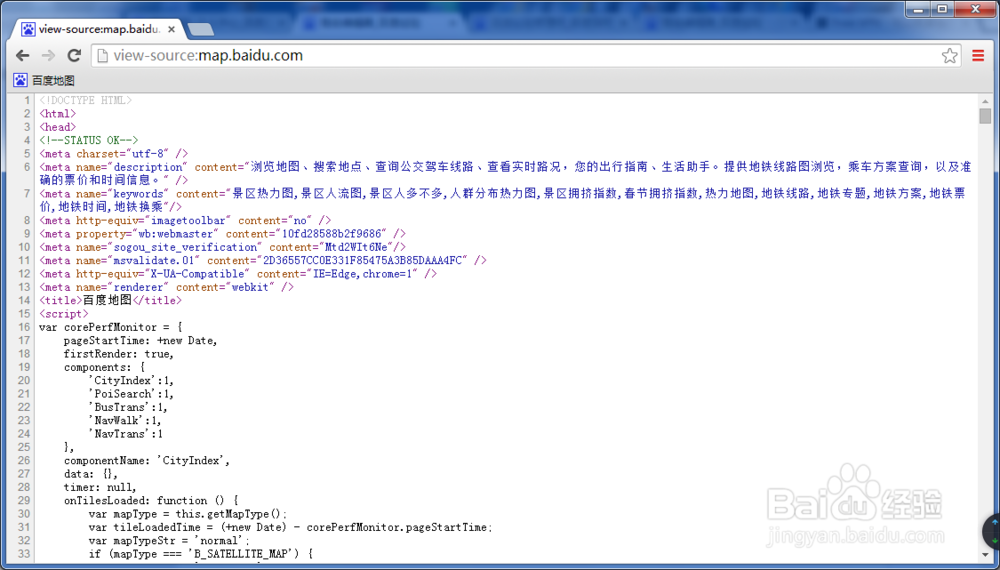Click the components: { line
1000x570 pixels.
tap(105, 367)
